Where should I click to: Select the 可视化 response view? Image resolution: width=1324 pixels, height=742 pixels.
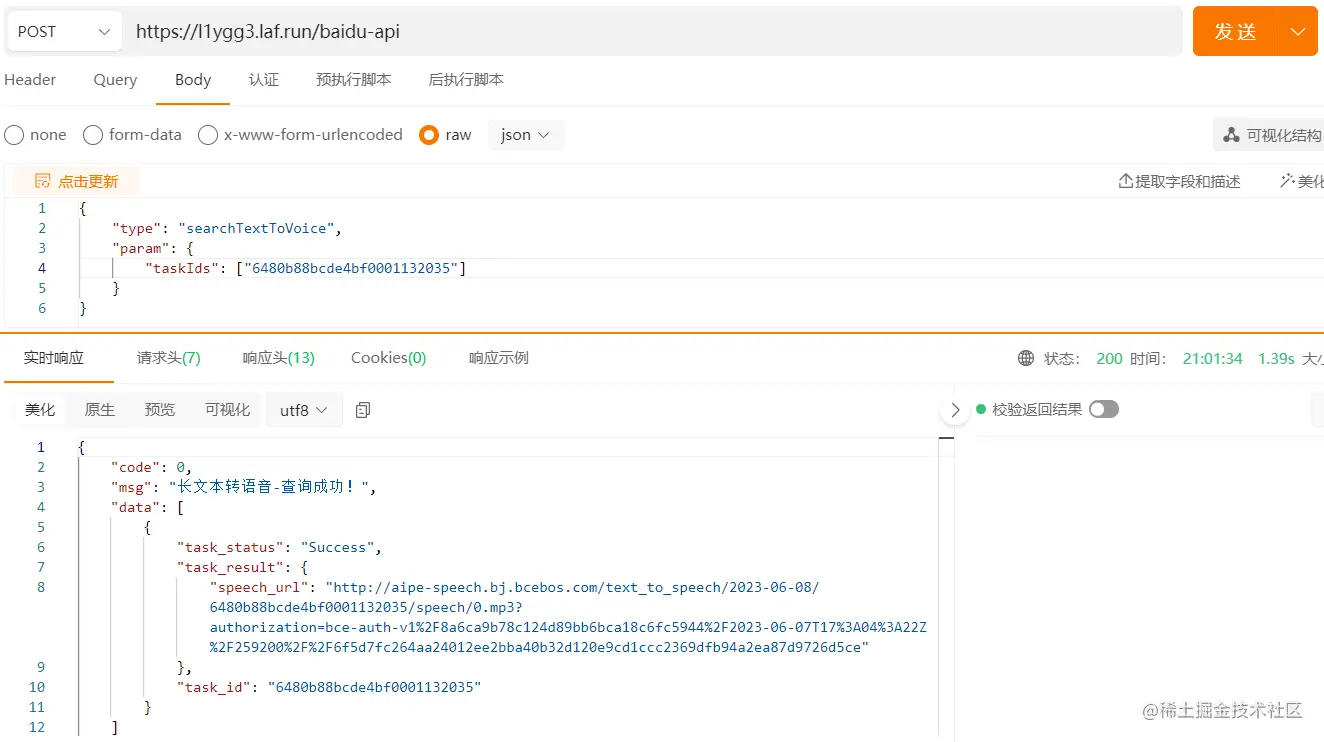[x=227, y=410]
